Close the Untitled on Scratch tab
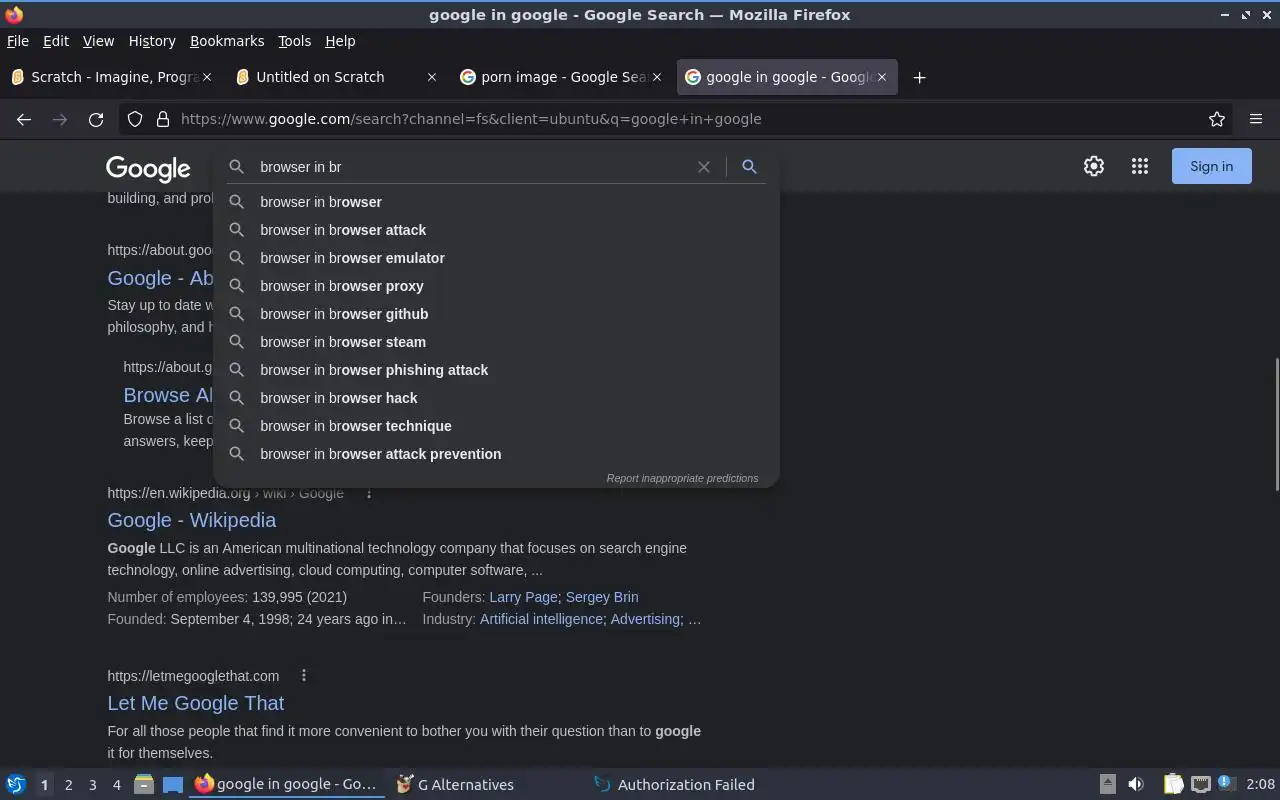1280x800 pixels. click(x=432, y=77)
